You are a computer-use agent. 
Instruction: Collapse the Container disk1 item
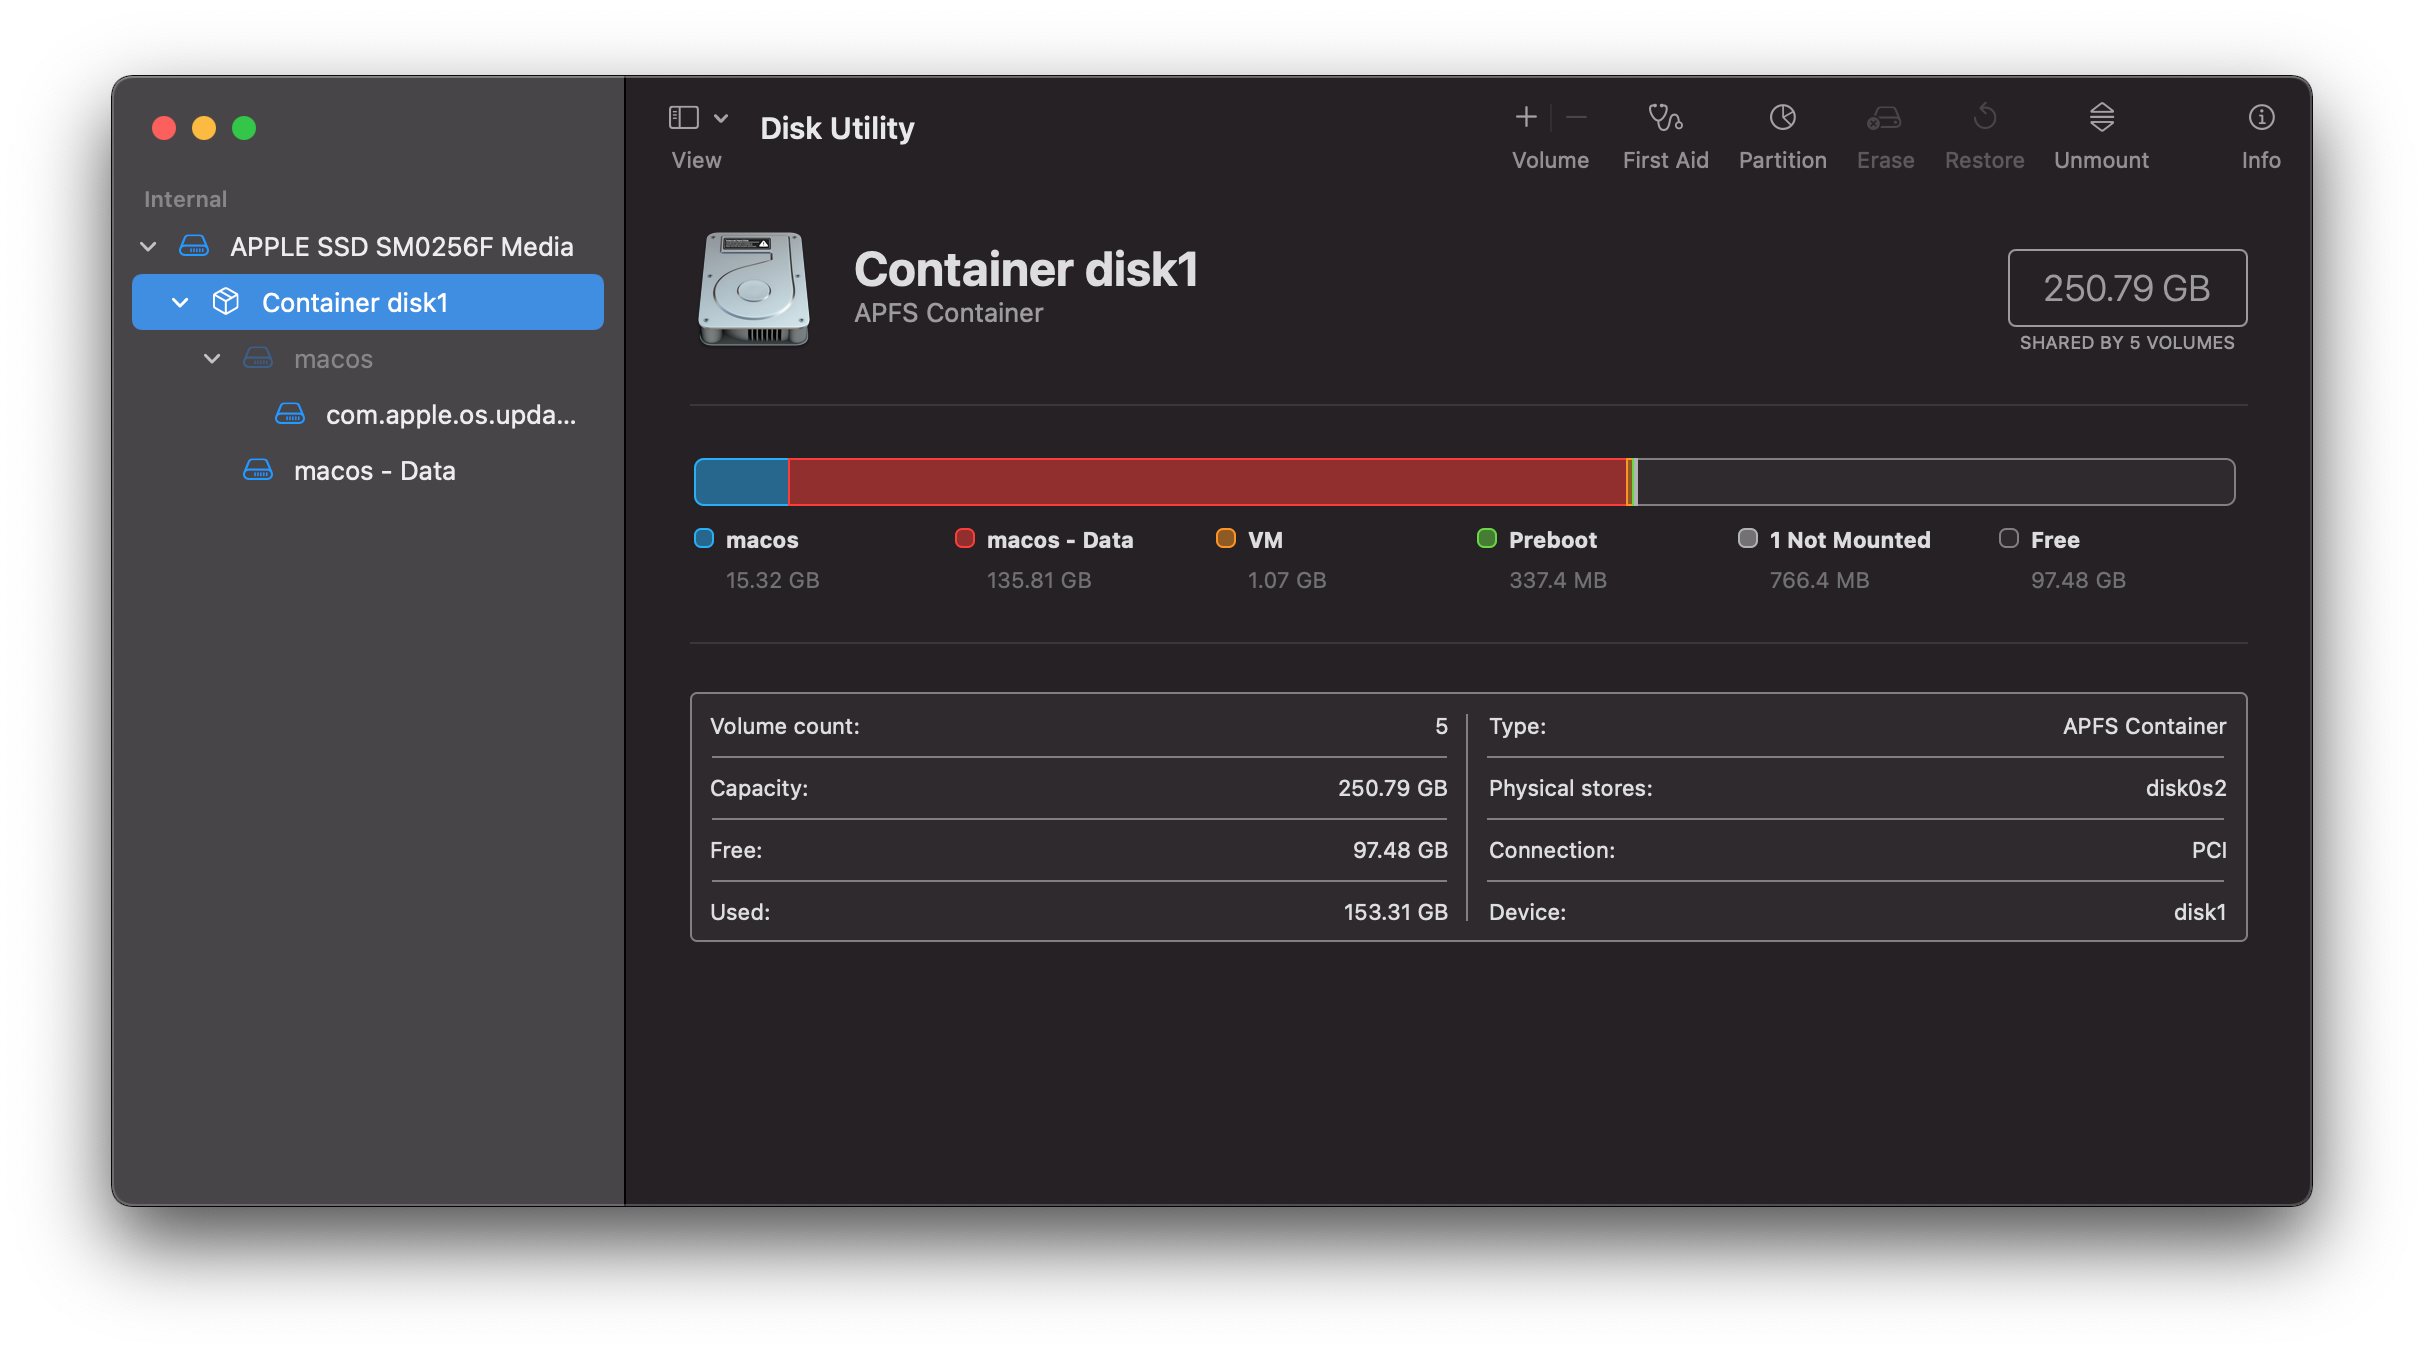[x=180, y=302]
